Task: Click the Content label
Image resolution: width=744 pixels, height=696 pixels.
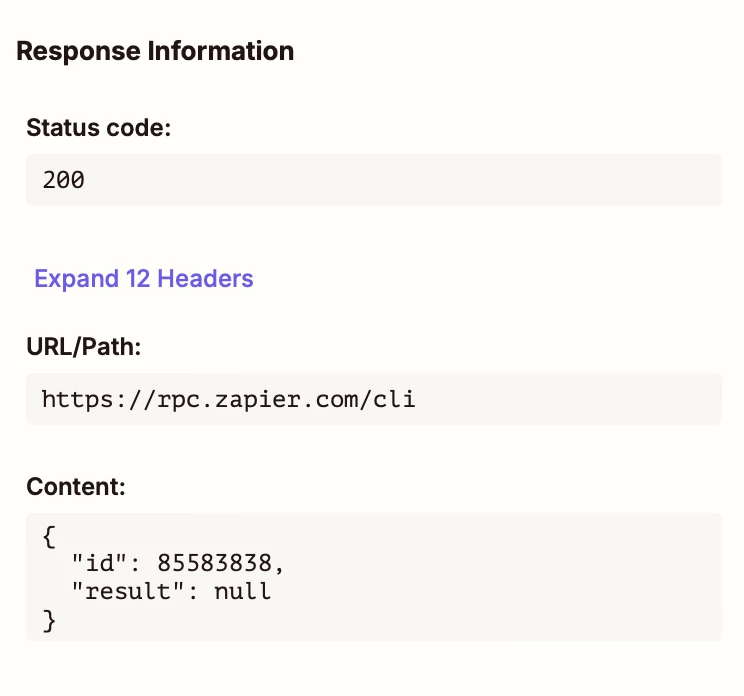Action: [x=76, y=486]
